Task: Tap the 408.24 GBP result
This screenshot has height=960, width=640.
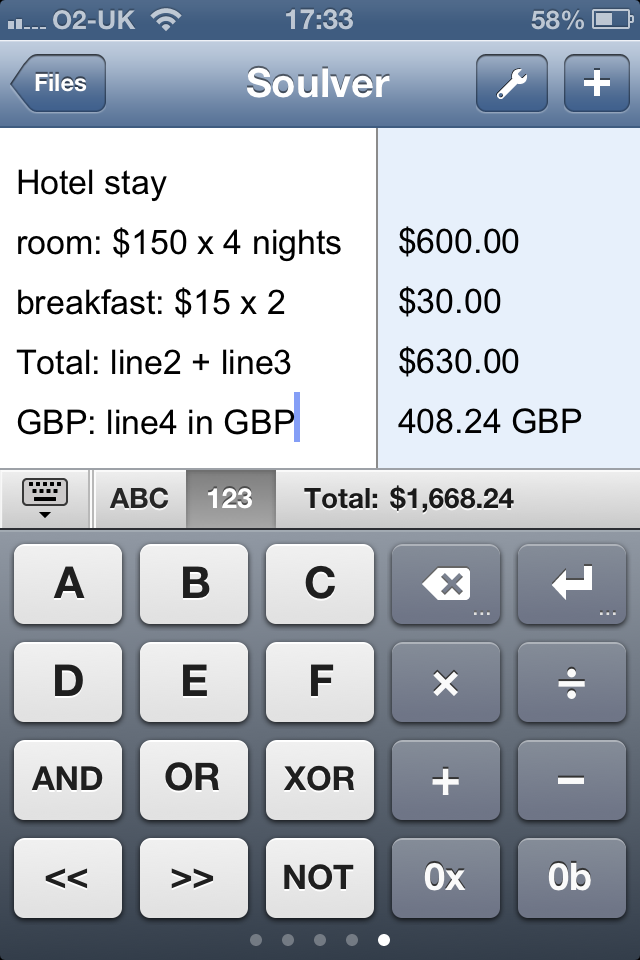Action: click(x=489, y=421)
